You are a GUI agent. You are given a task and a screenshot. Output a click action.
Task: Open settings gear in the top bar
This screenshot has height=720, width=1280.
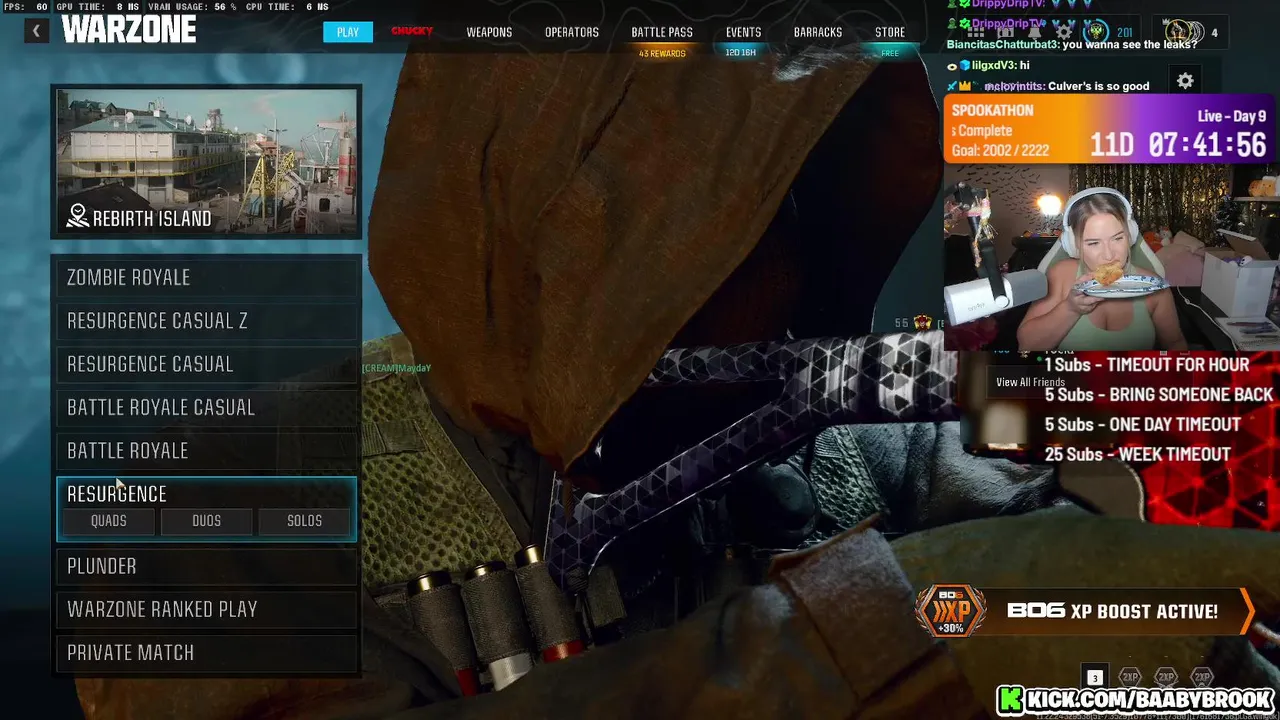click(x=1064, y=32)
